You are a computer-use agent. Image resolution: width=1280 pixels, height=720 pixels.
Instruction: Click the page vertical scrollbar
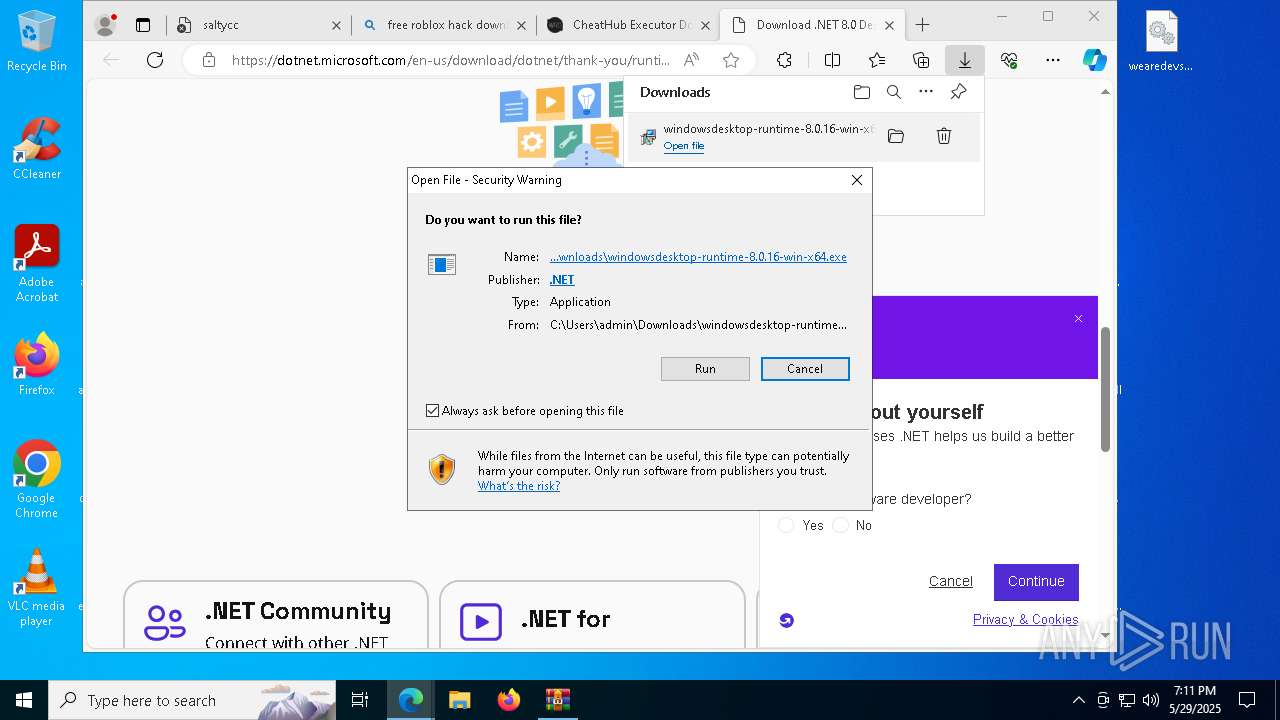coord(1105,389)
